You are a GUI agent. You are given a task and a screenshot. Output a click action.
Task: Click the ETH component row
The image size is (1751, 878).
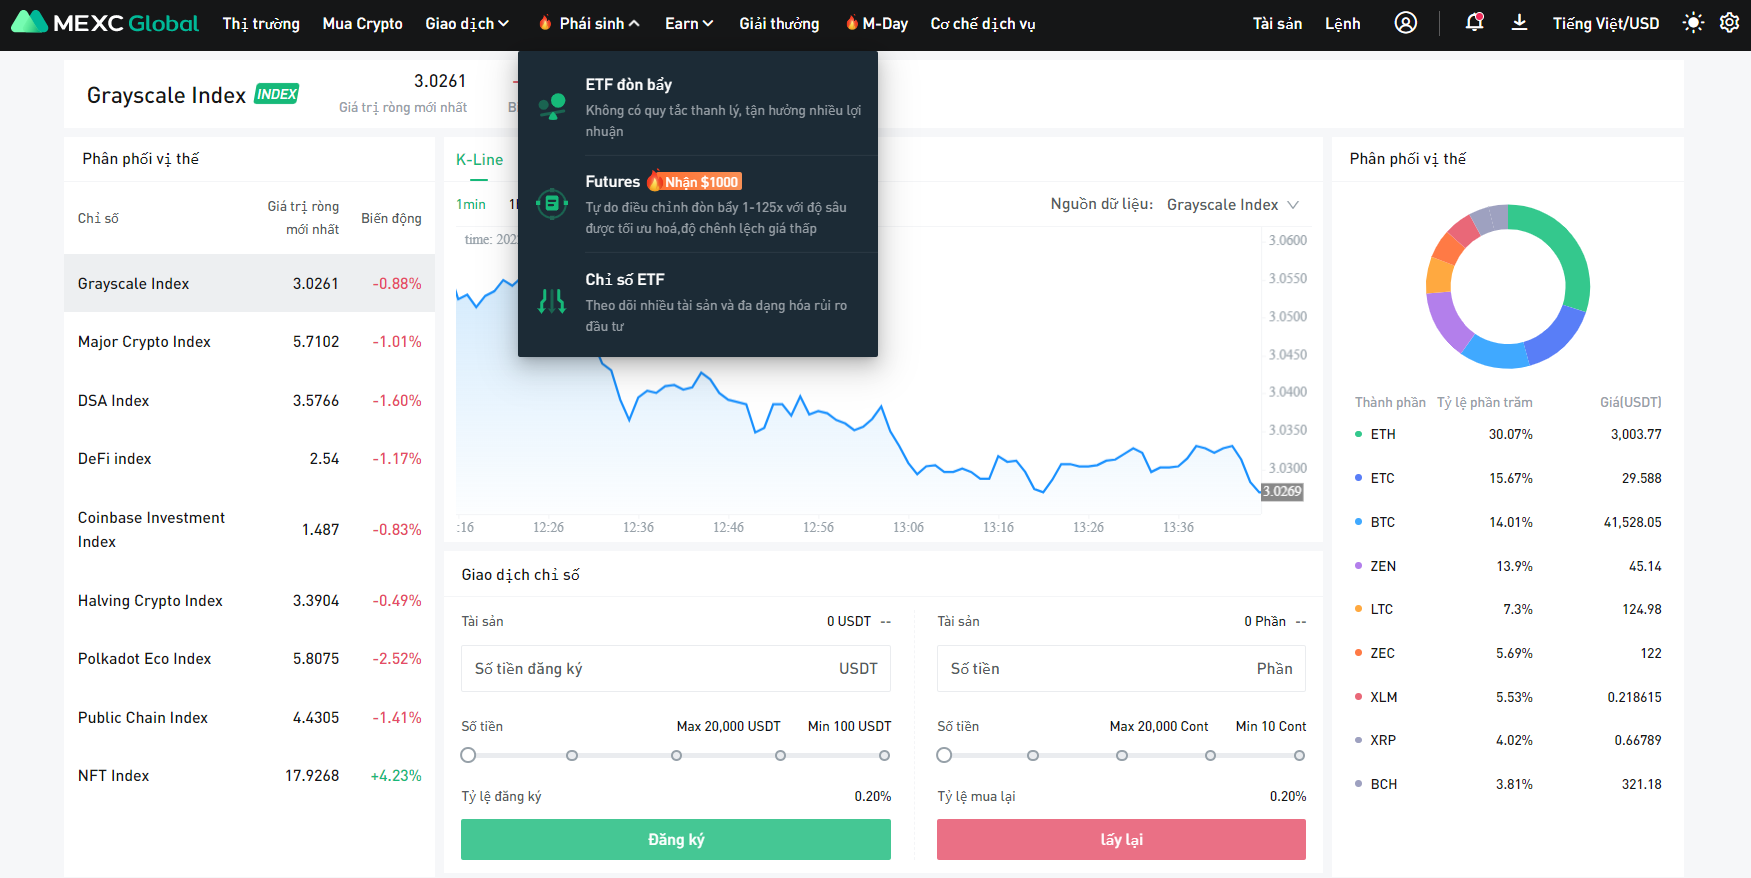tap(1508, 434)
